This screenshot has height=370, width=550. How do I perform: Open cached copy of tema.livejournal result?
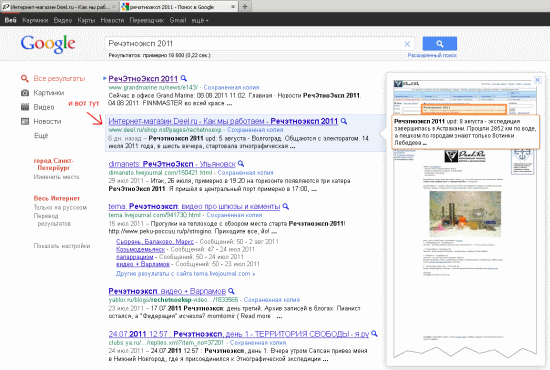click(234, 215)
